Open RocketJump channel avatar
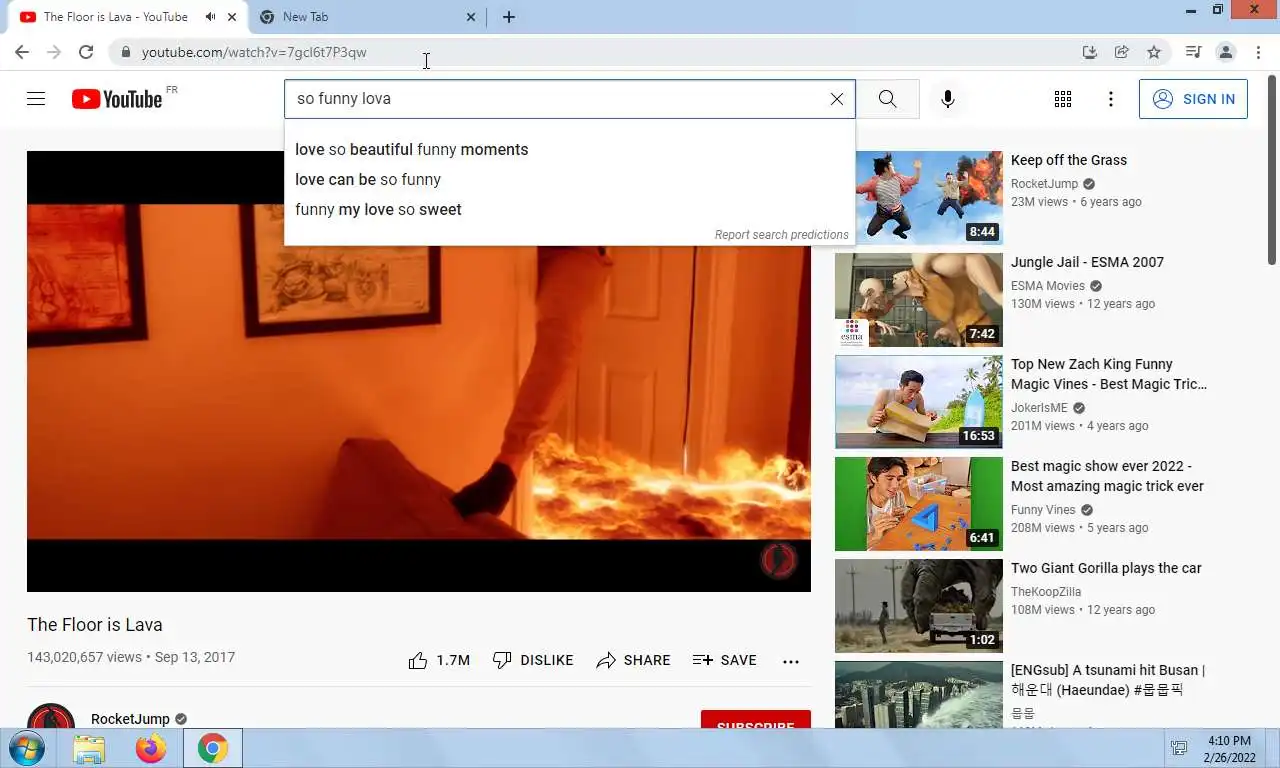1280x768 pixels. 51,716
